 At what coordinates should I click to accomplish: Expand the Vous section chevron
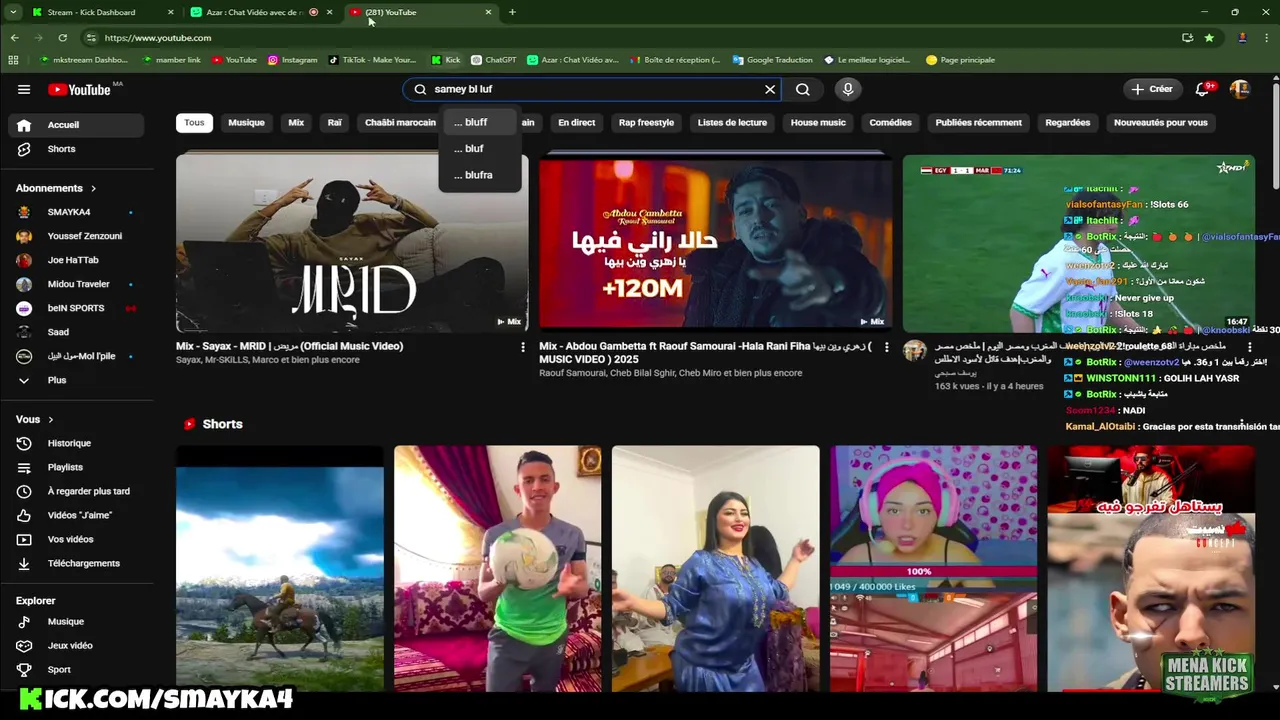point(51,419)
